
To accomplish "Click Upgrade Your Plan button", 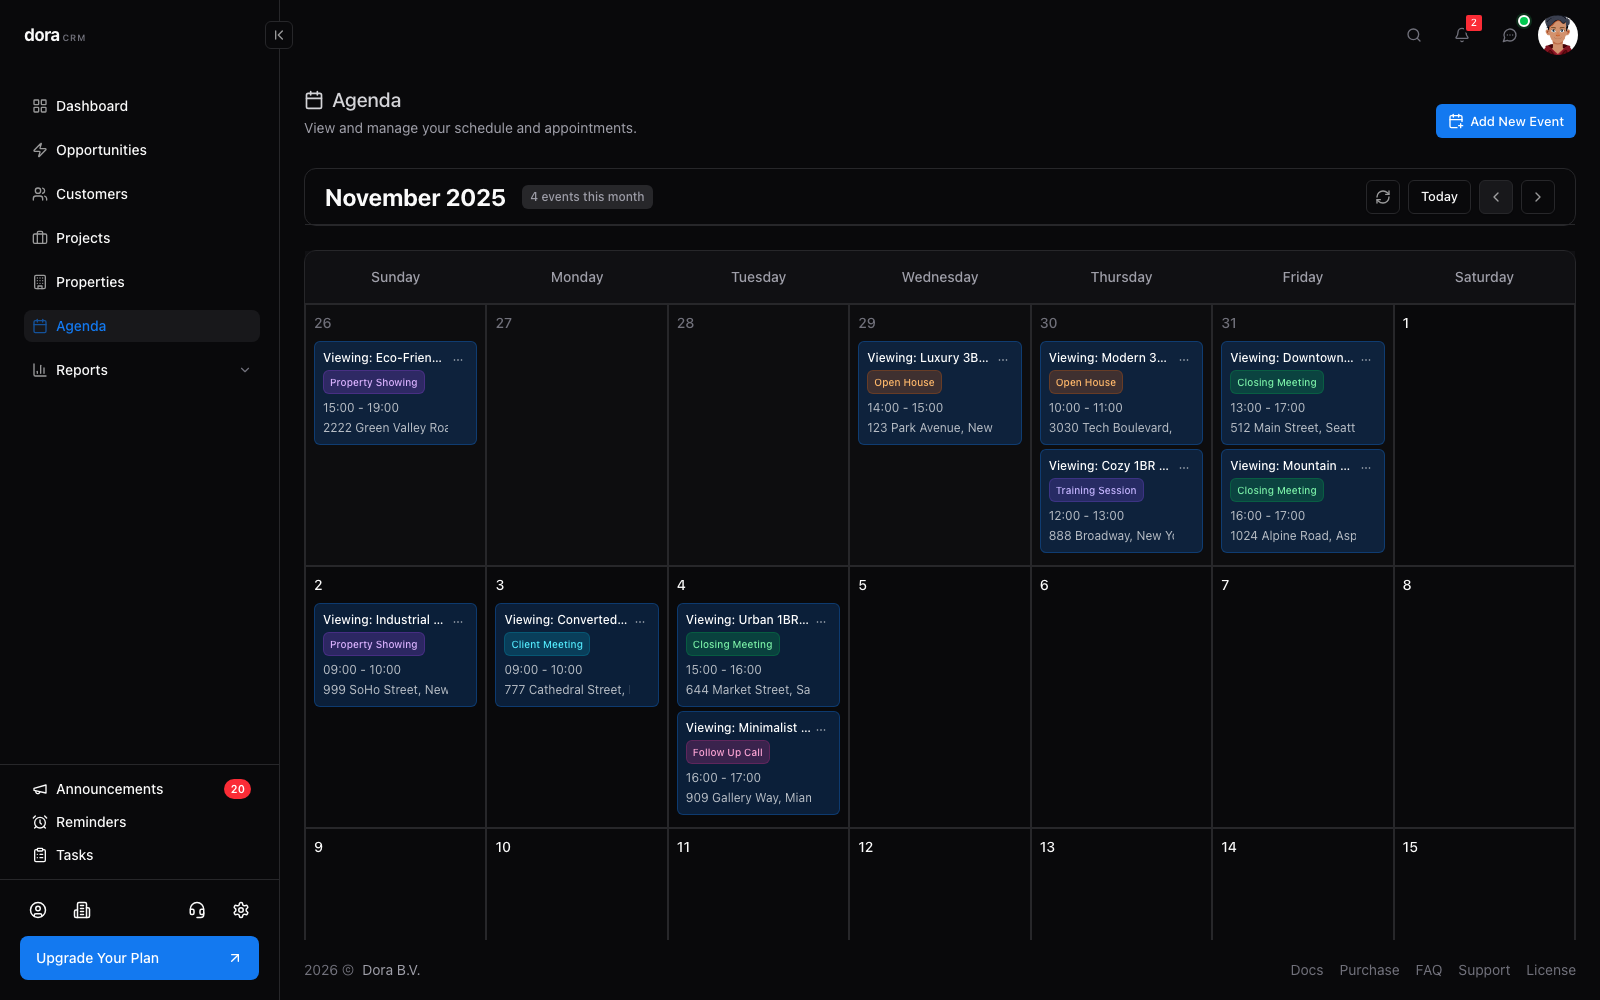I will tap(139, 958).
